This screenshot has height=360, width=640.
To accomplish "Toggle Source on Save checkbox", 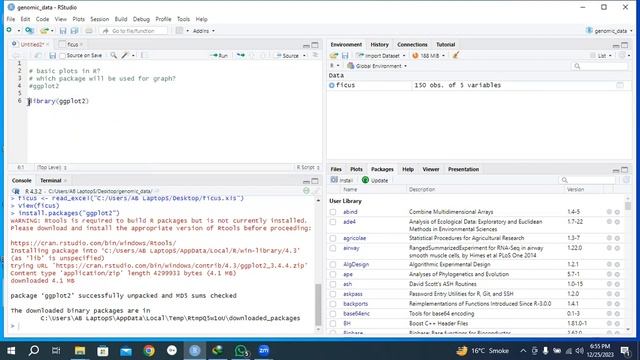I will (x=62, y=56).
